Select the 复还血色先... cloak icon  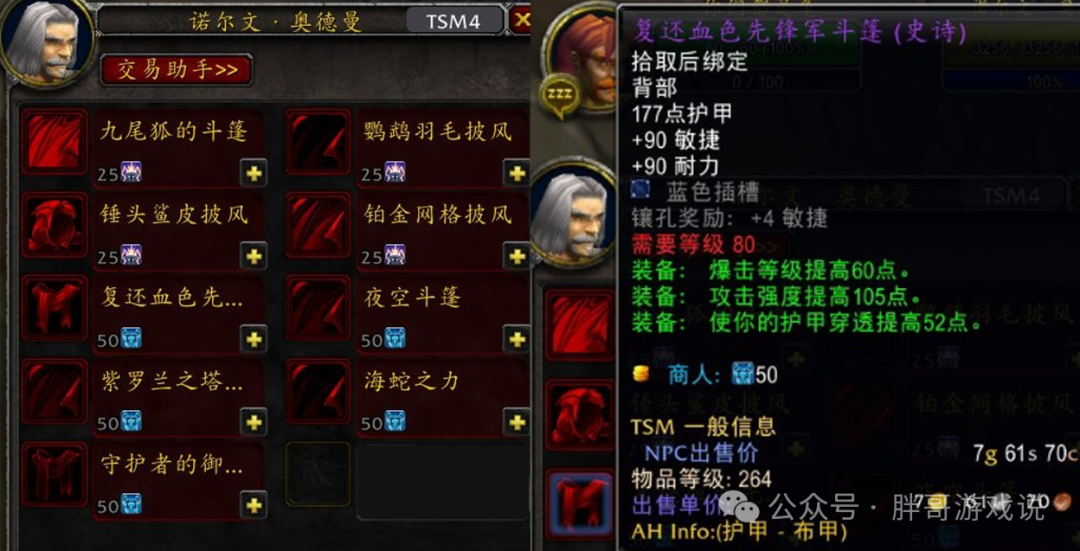(x=54, y=309)
